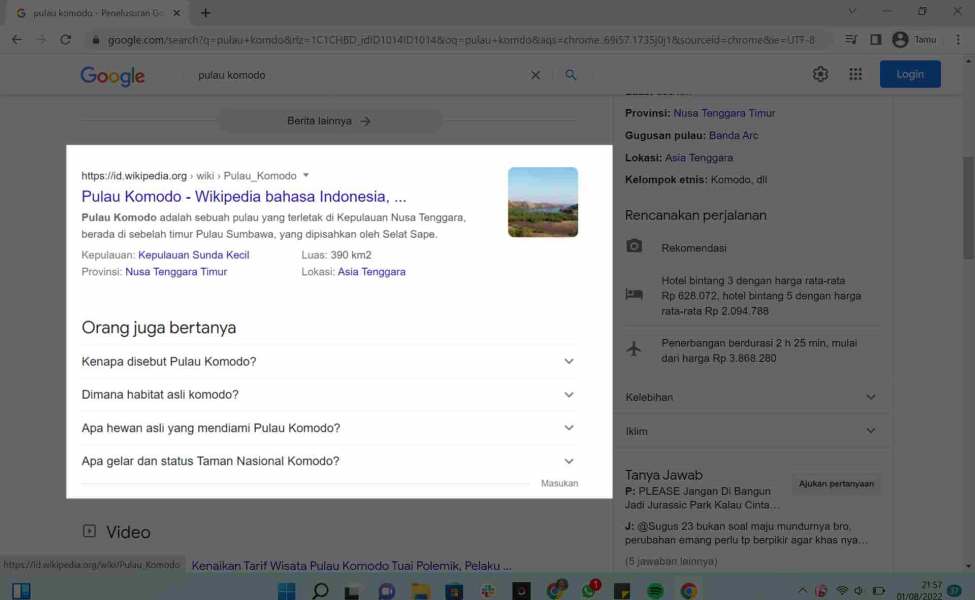The width and height of the screenshot is (975, 600).
Task: Open taskbar Search
Action: [320, 591]
